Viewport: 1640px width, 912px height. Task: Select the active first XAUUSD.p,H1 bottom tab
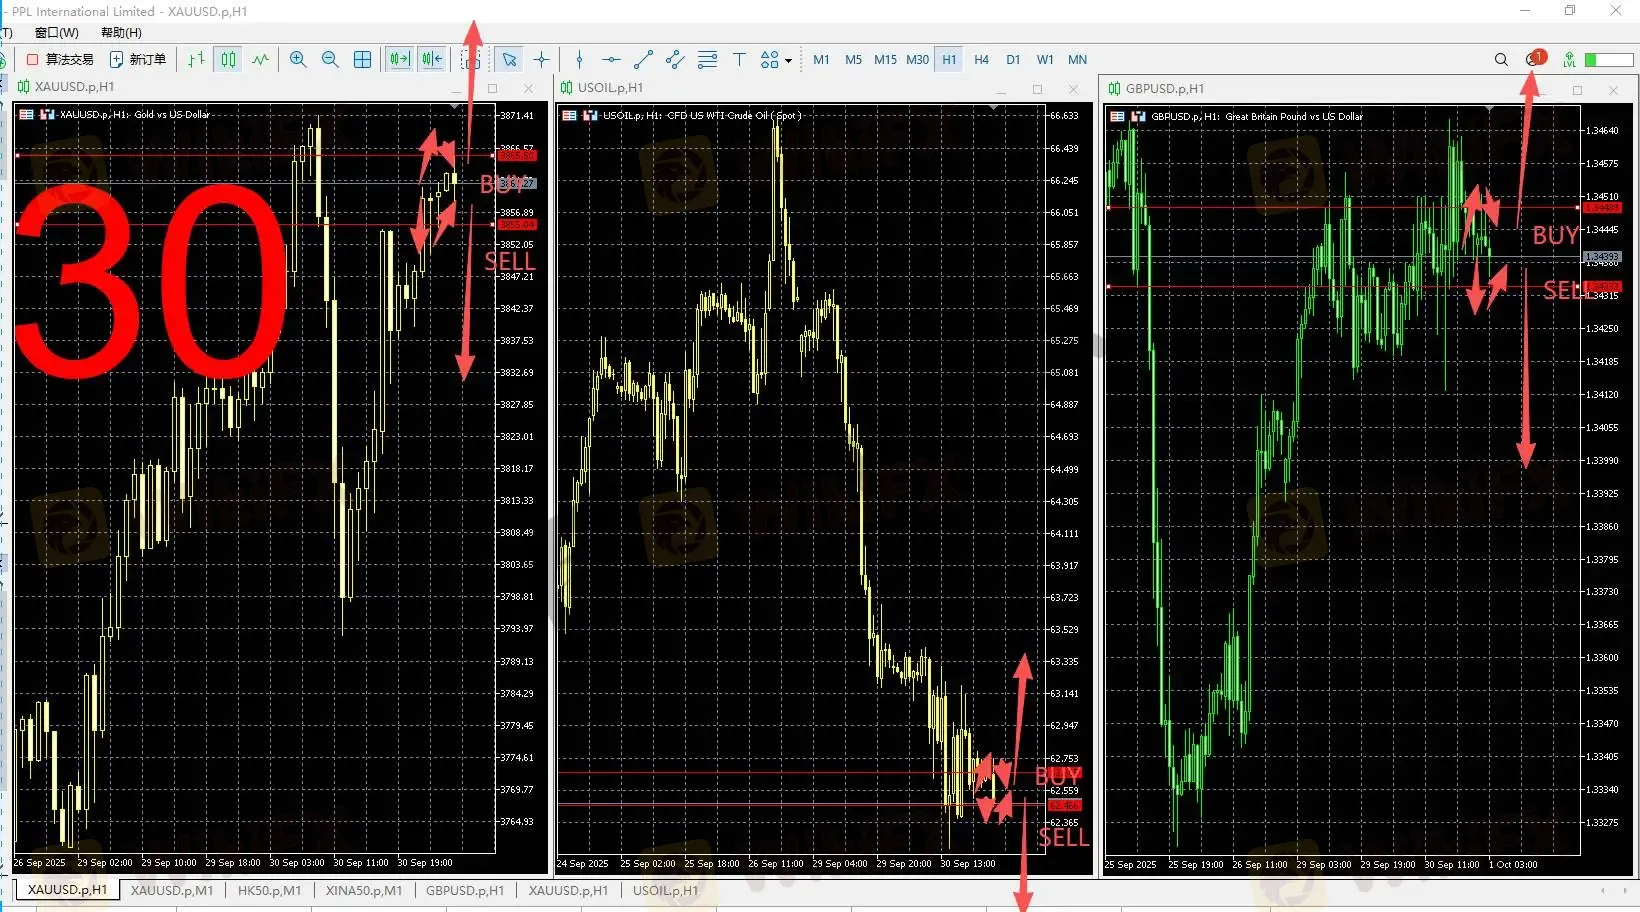click(67, 890)
